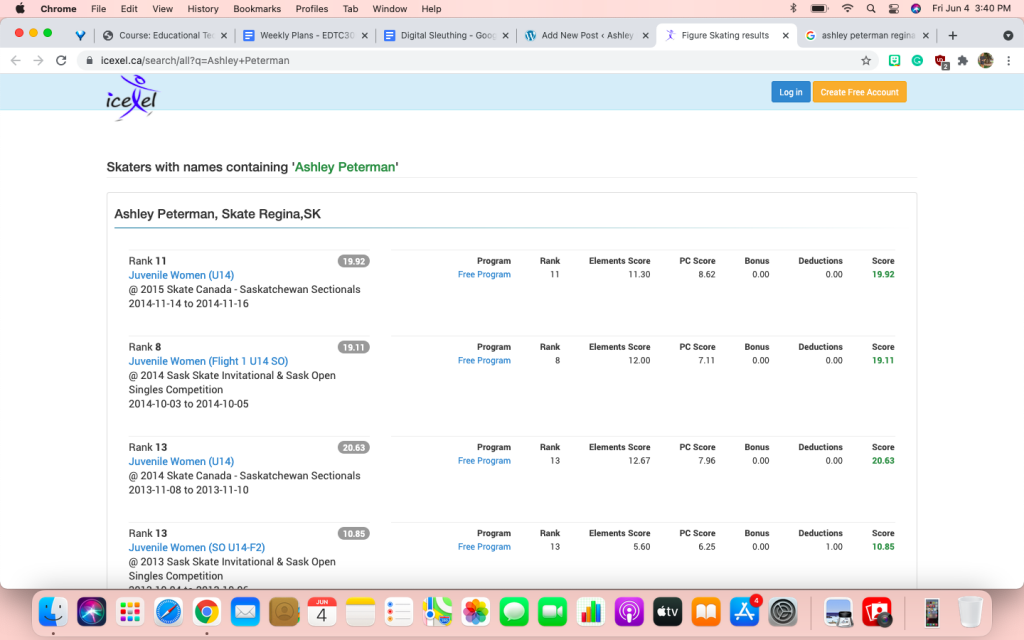Open Calendar from the Dock
Viewport: 1024px width, 640px height.
click(322, 612)
